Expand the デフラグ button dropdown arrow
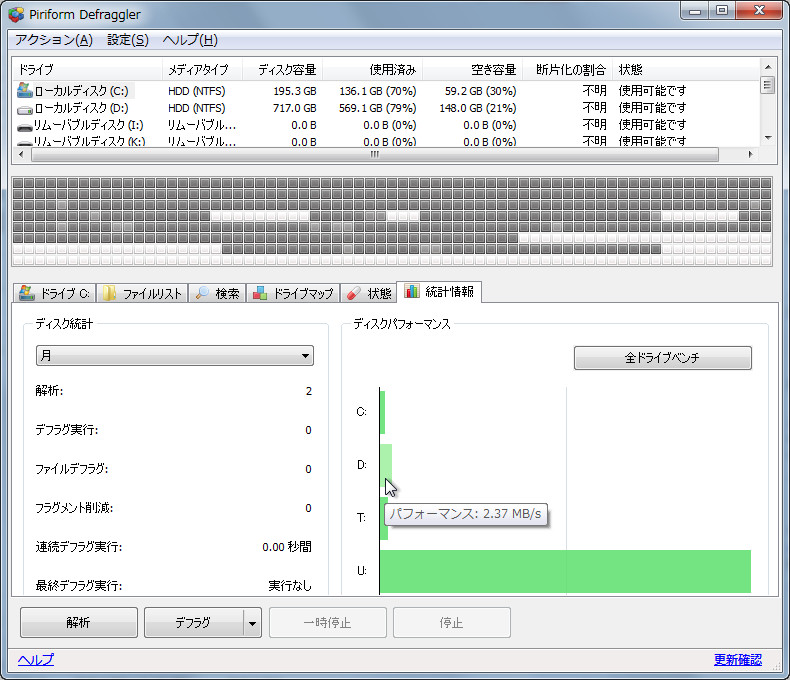Image resolution: width=790 pixels, height=680 pixels. 252,623
